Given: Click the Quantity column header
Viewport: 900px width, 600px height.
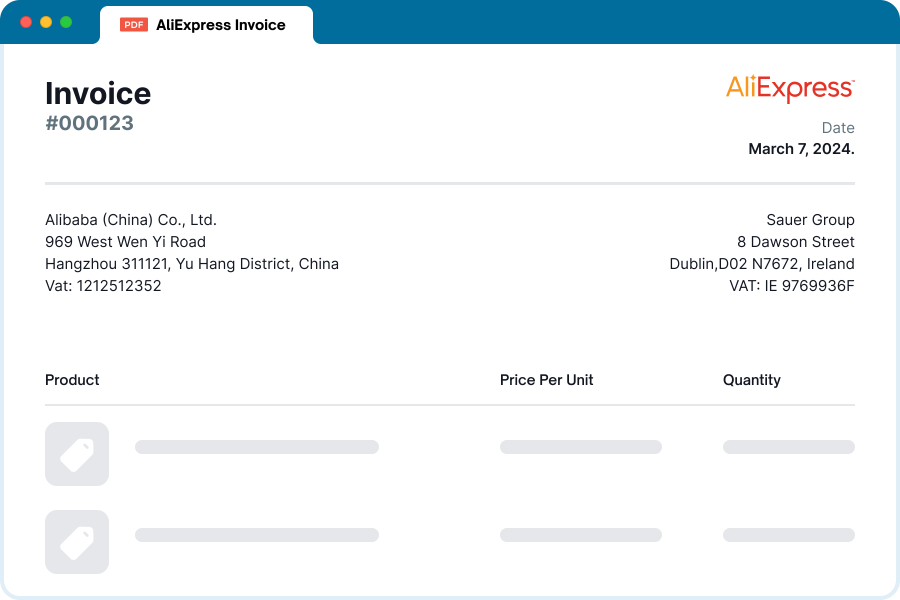Looking at the screenshot, I should [752, 380].
